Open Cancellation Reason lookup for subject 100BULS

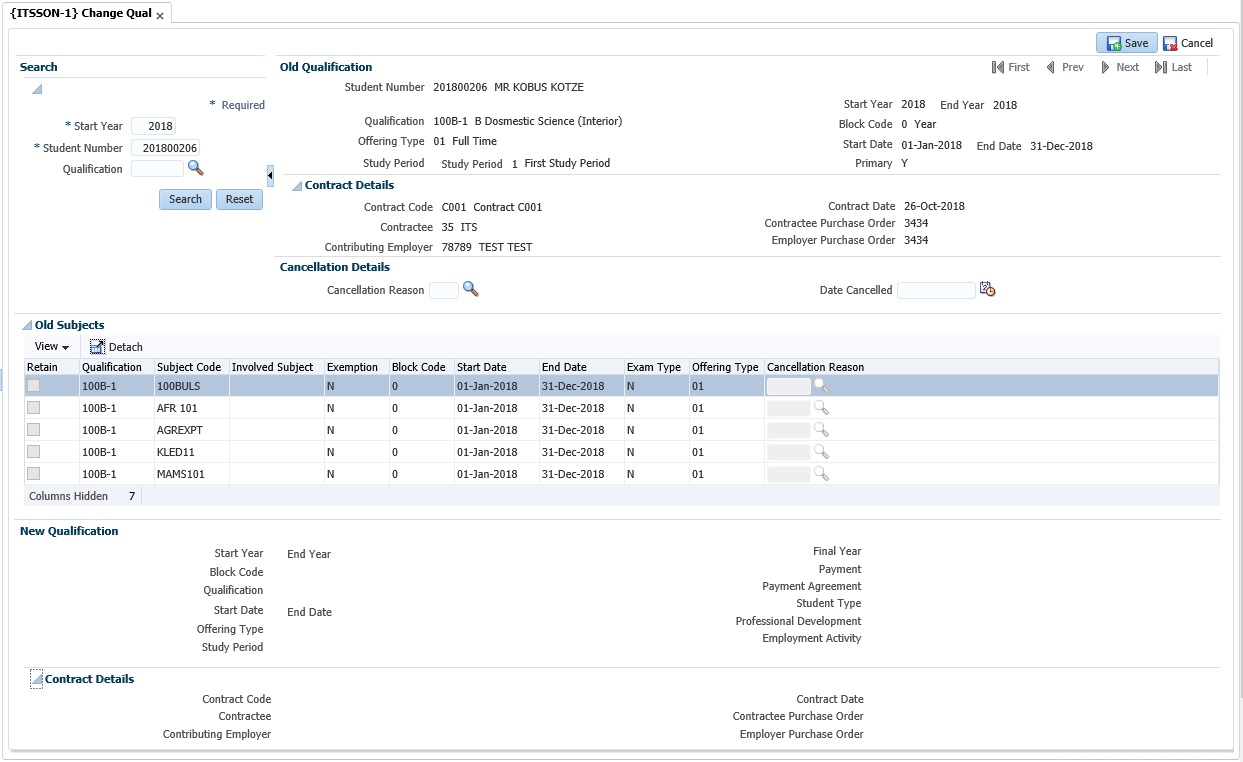[821, 386]
